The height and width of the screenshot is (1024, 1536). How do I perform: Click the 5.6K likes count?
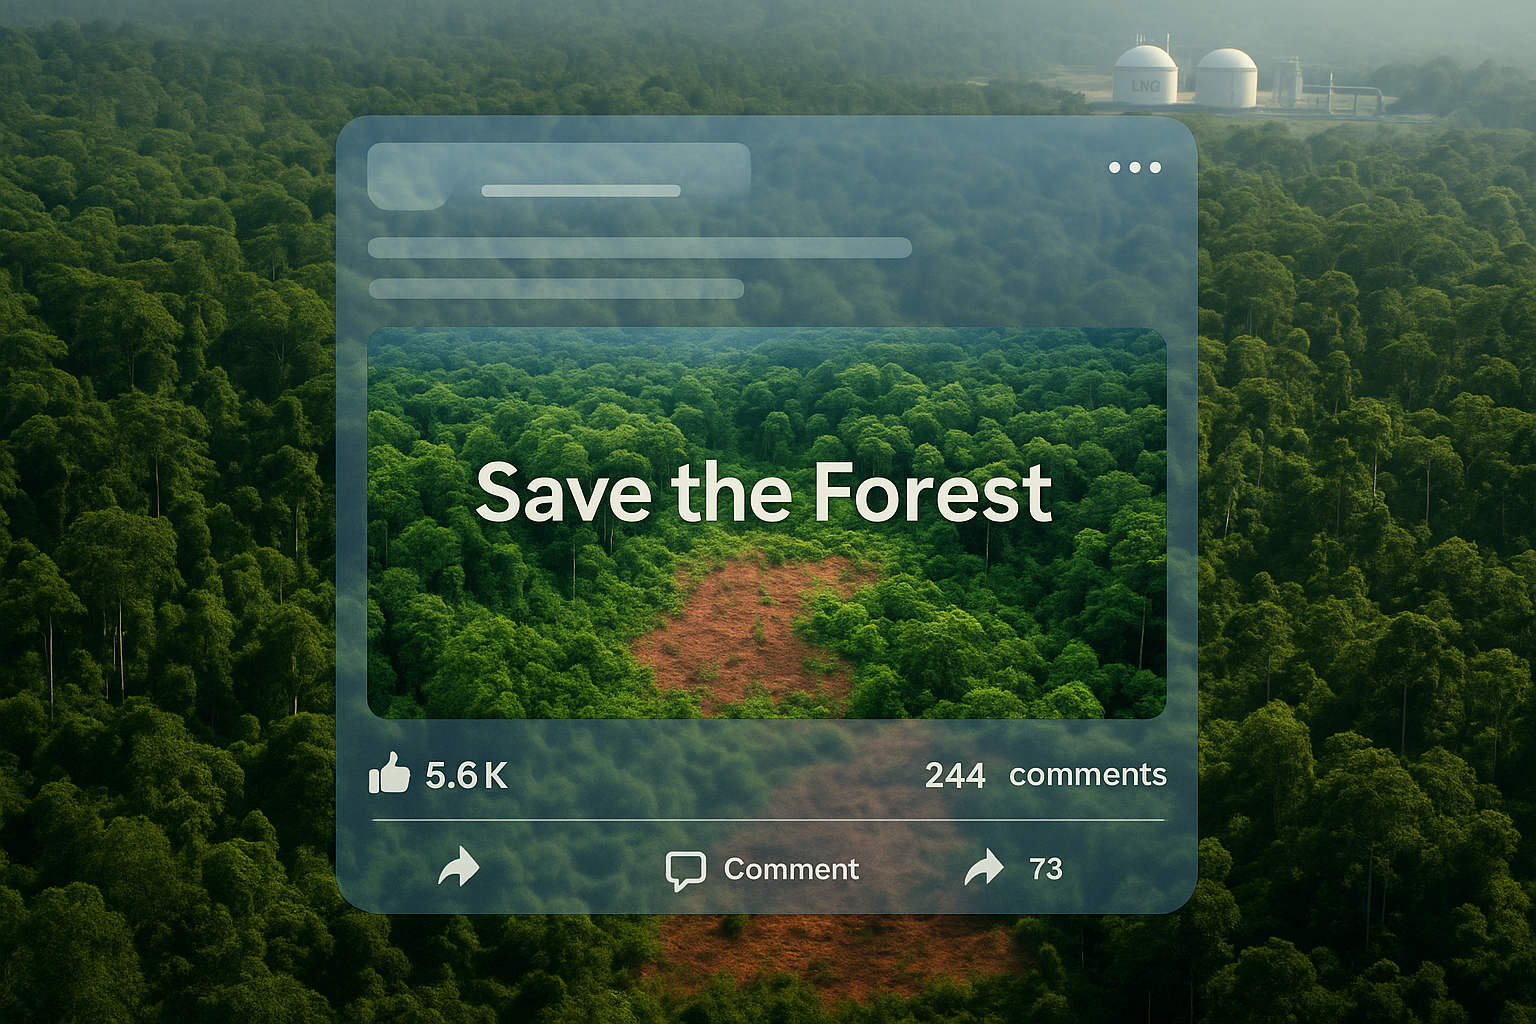click(x=466, y=775)
